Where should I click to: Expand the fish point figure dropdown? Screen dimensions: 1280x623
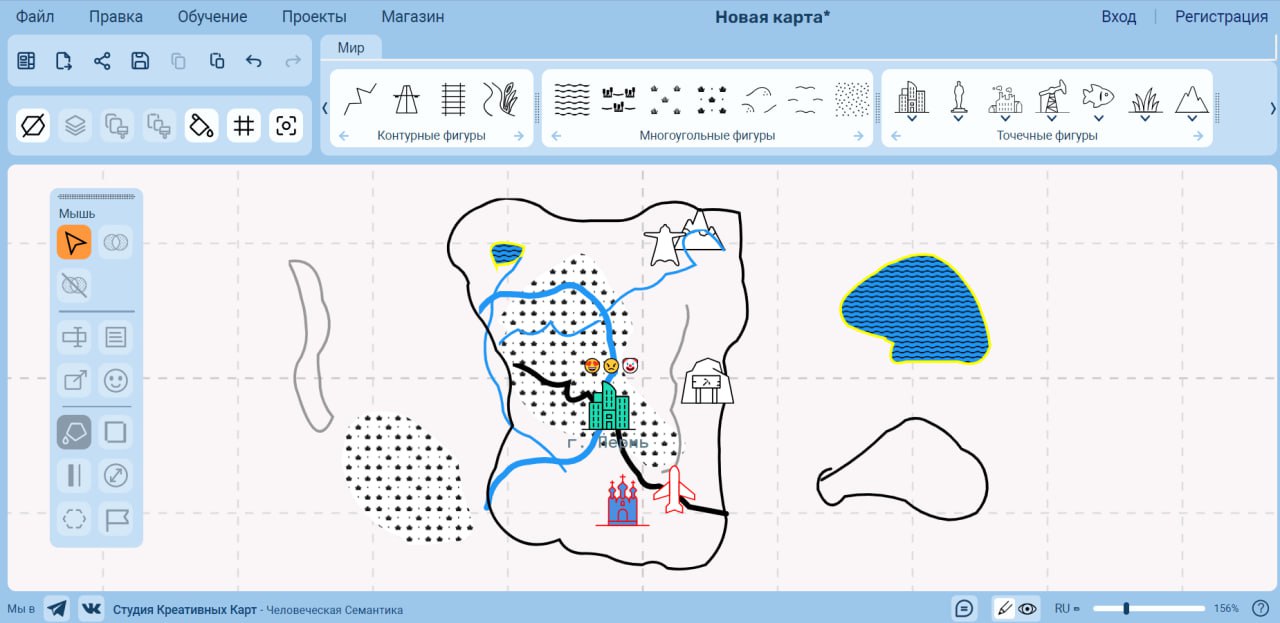tap(1098, 118)
